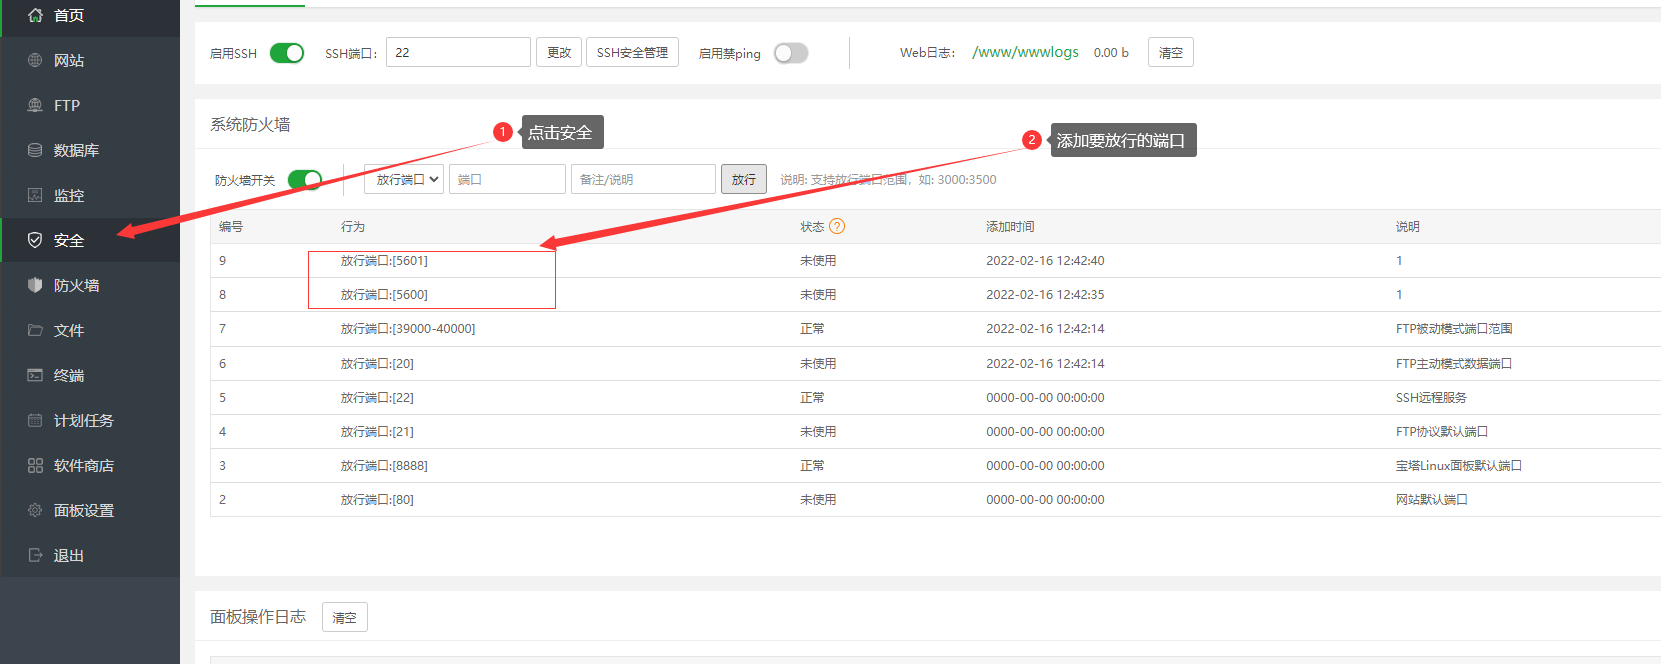Open the 首页 home icon in sidebar
The image size is (1661, 664).
coord(35,15)
